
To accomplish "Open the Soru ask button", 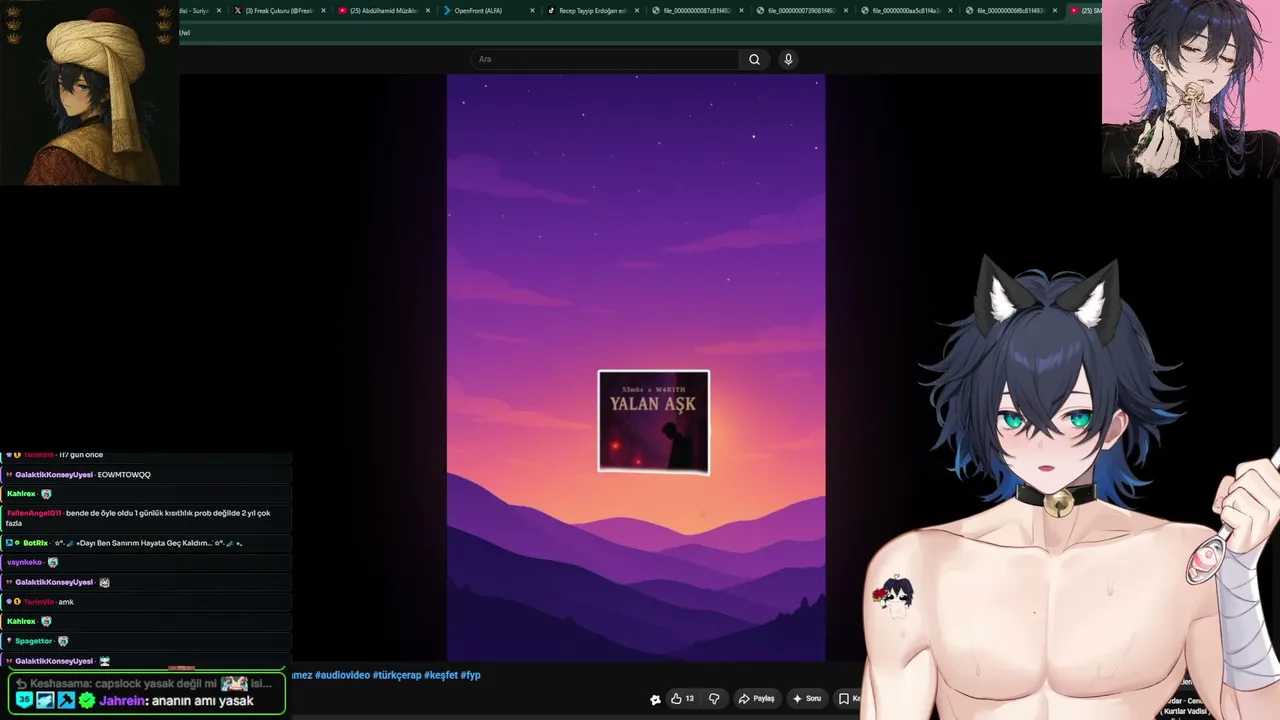I will click(807, 699).
